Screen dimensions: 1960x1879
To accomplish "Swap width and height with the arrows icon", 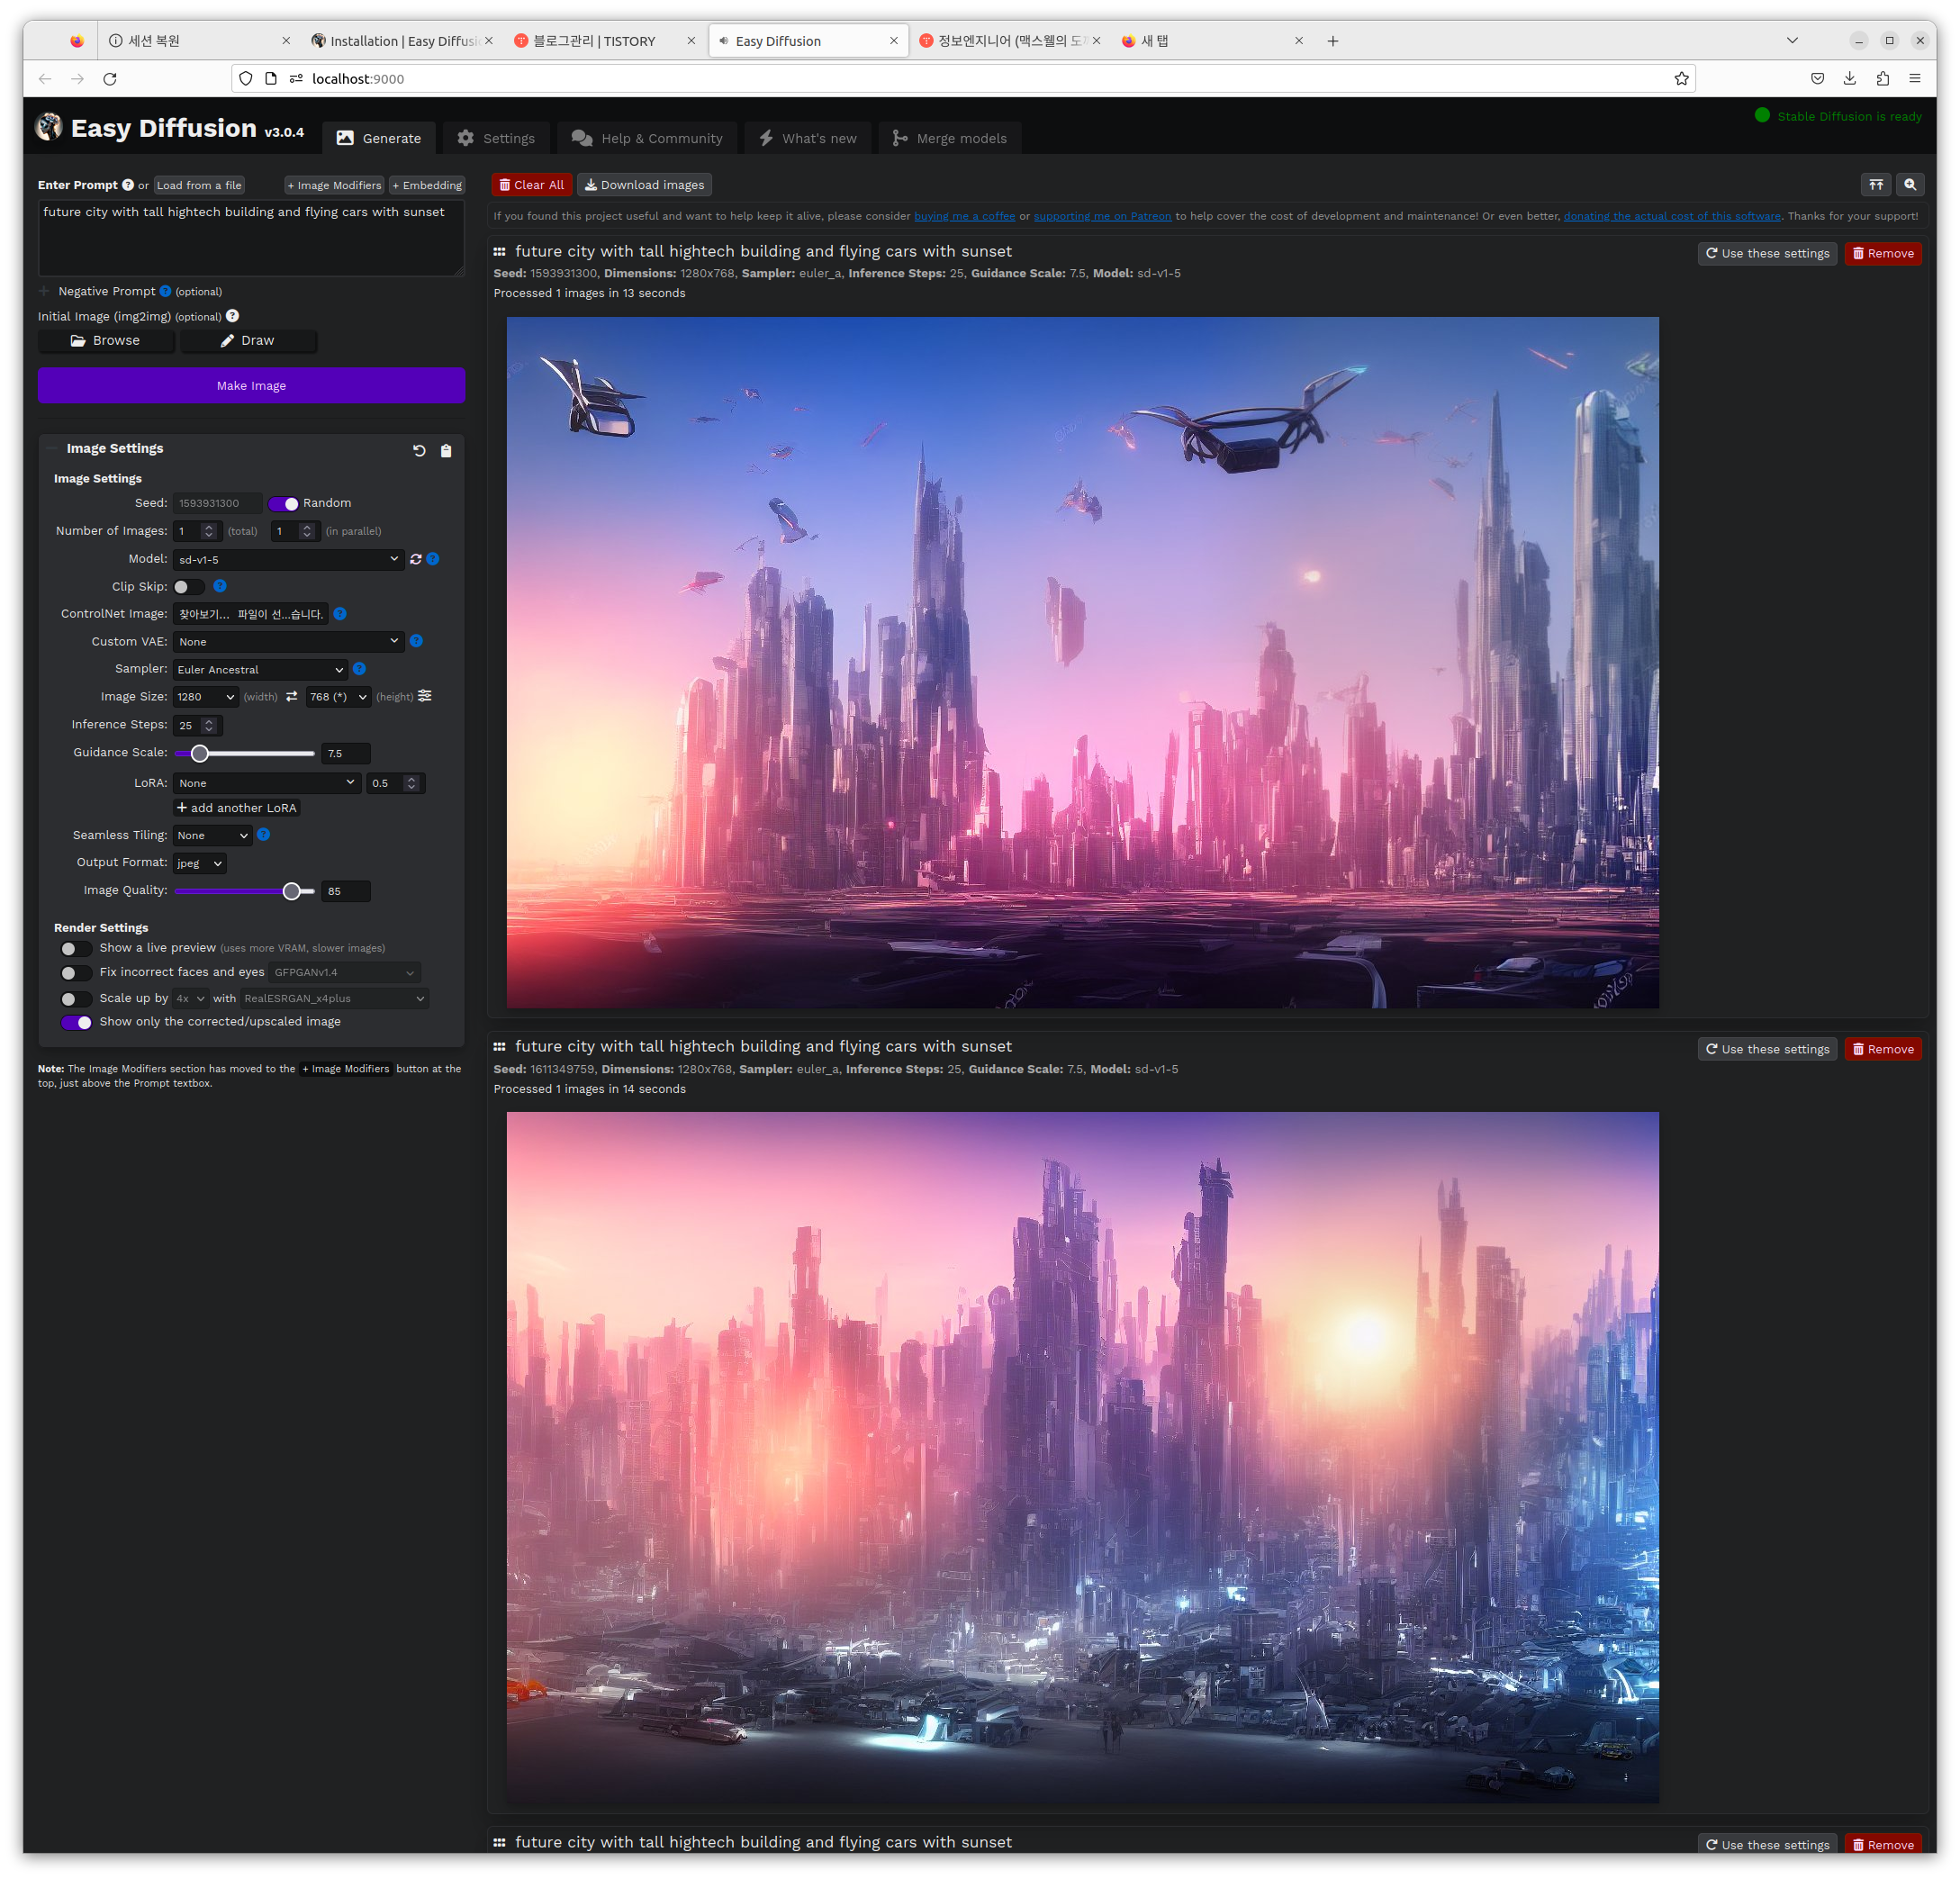I will [x=292, y=697].
